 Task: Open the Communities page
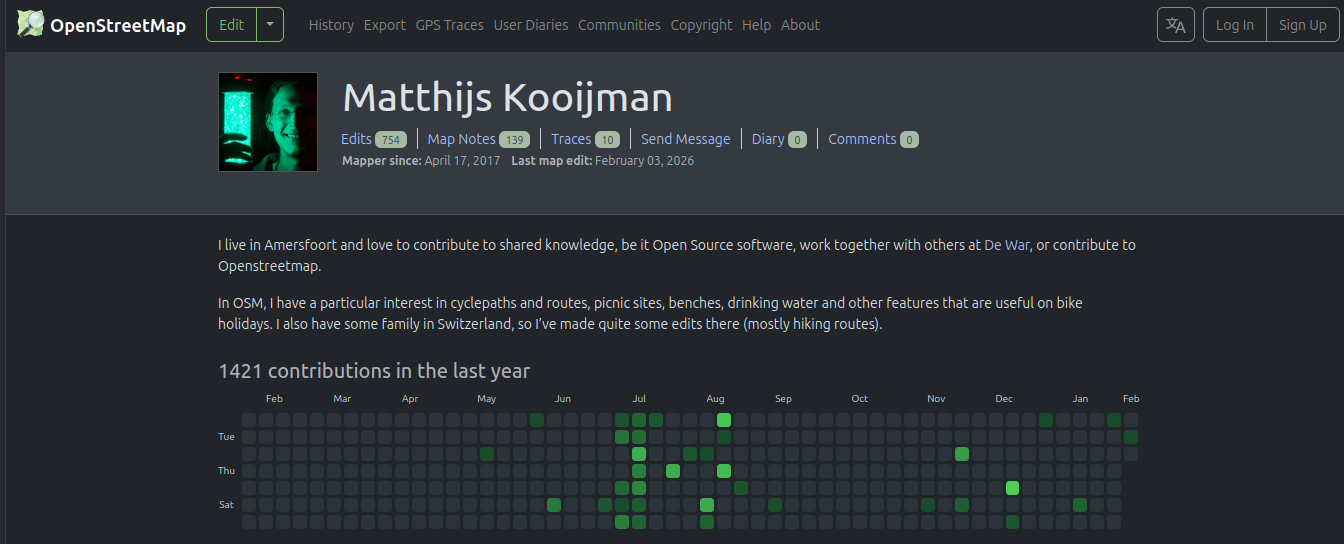point(619,25)
